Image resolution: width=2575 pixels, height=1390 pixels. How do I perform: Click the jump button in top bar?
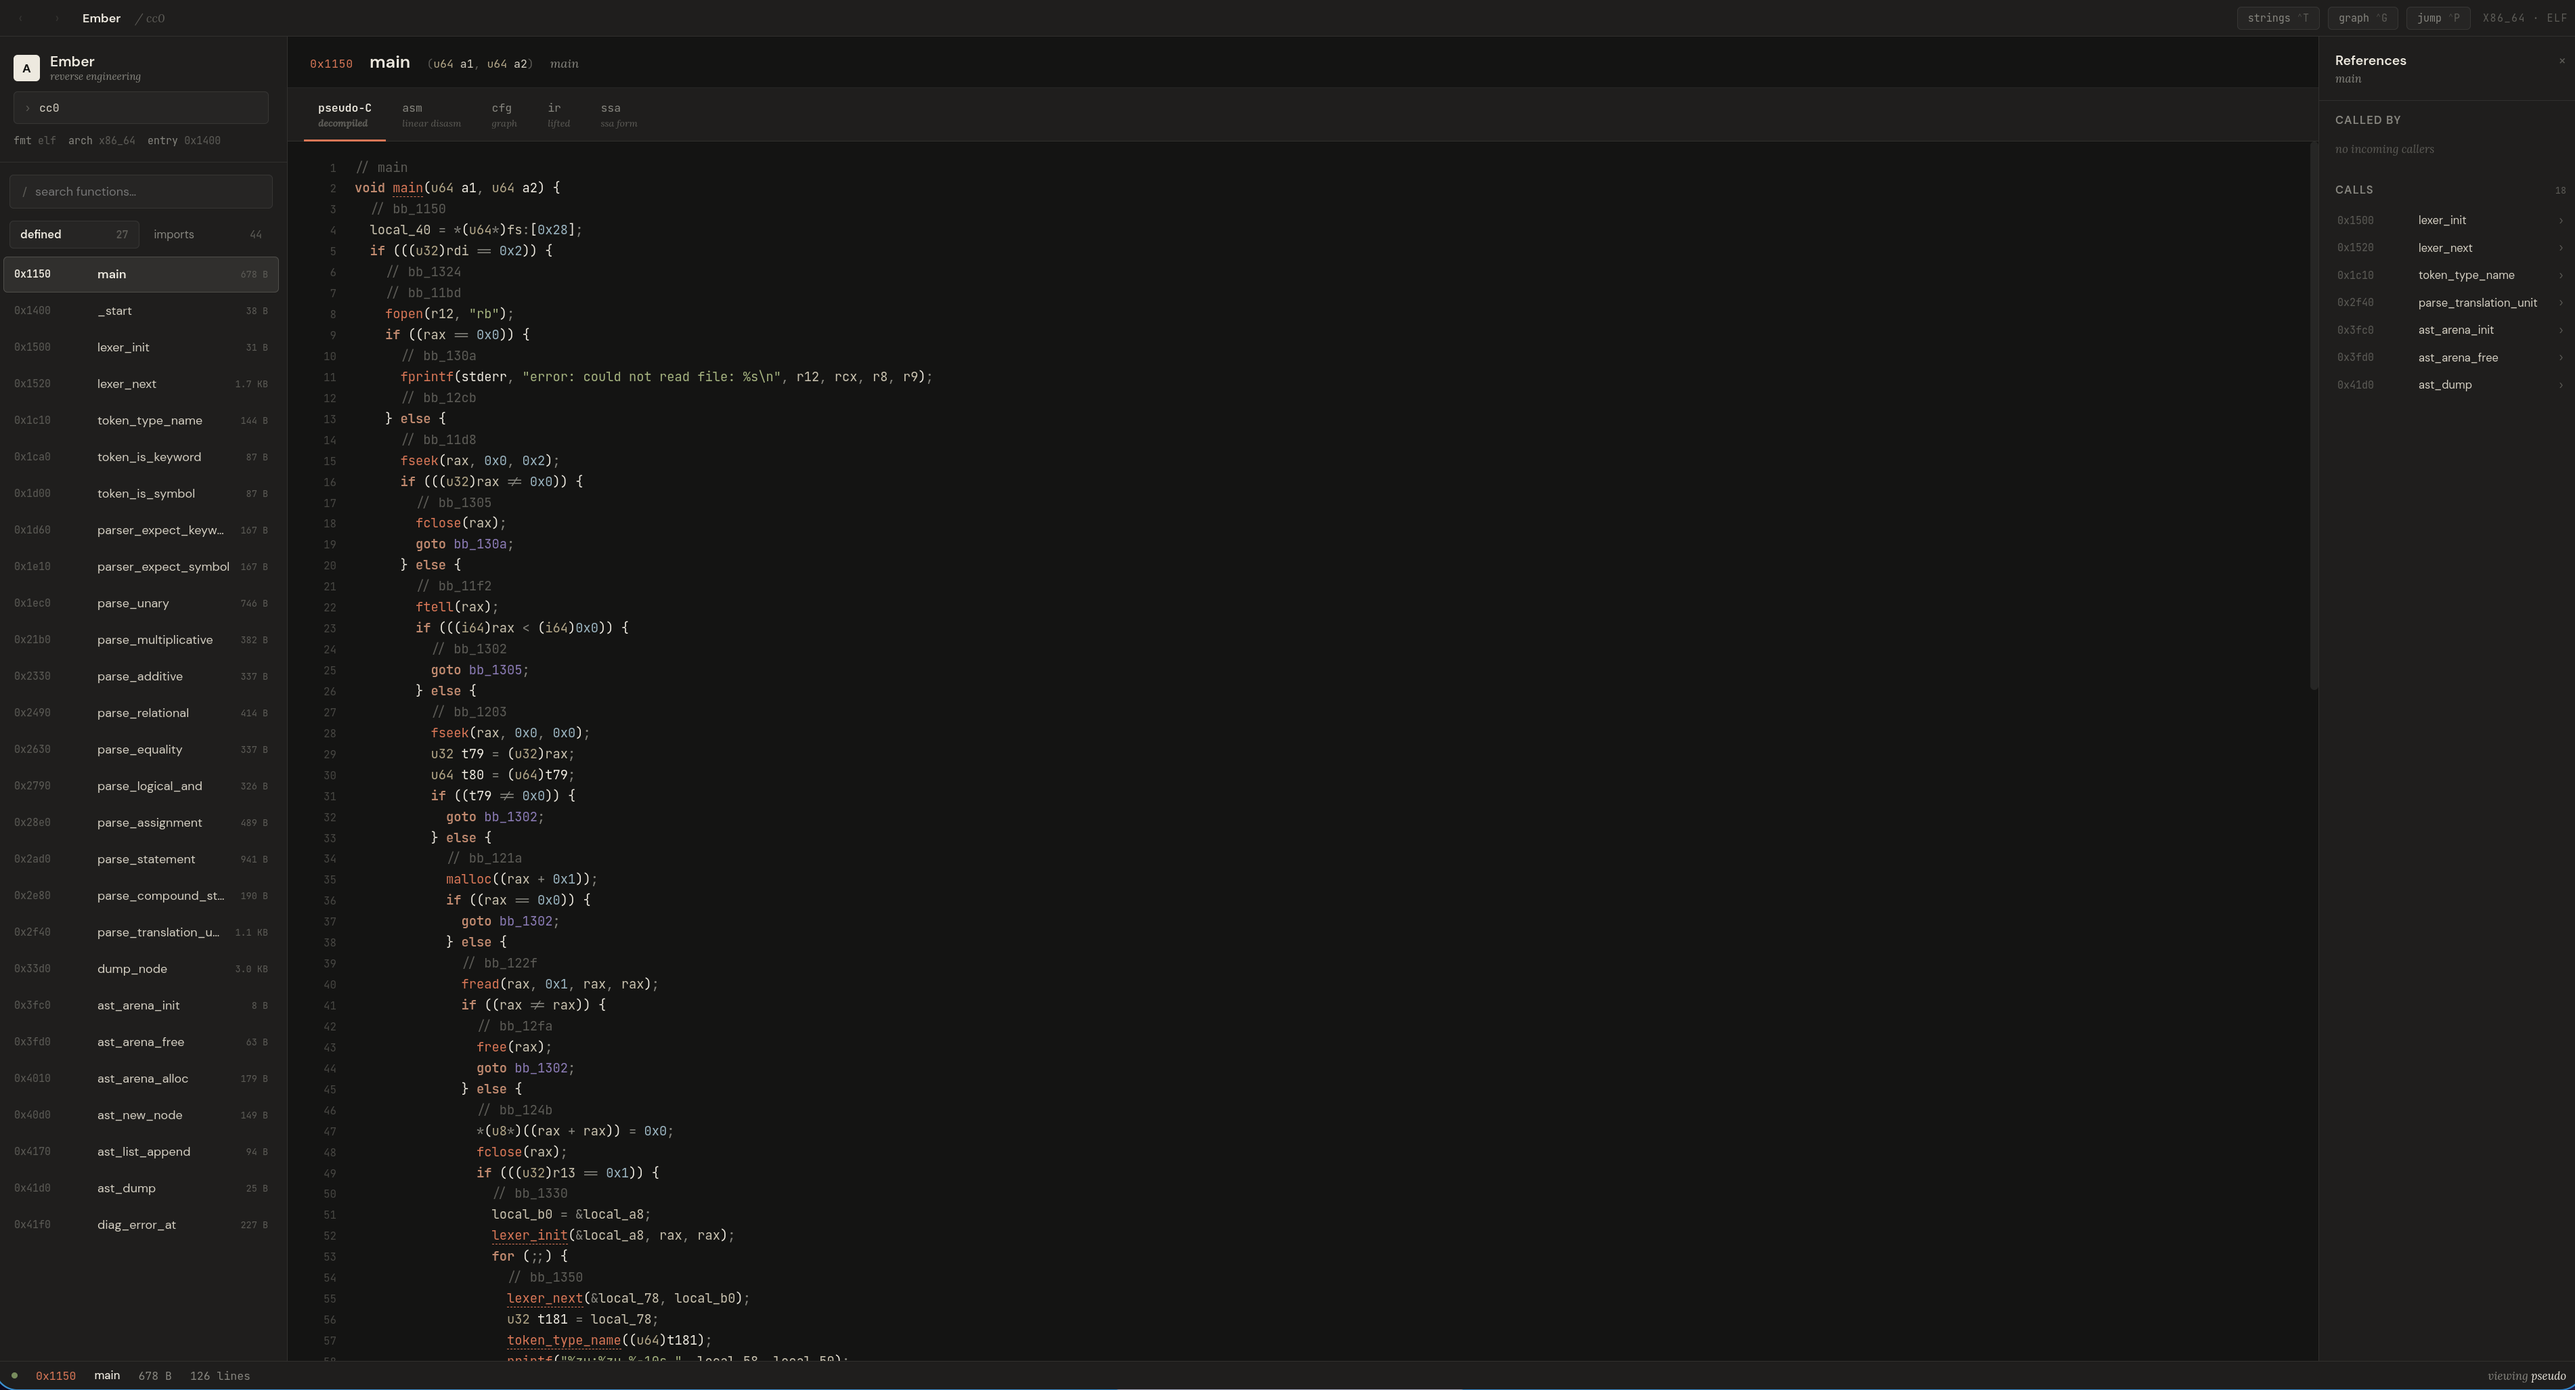pos(2437,18)
